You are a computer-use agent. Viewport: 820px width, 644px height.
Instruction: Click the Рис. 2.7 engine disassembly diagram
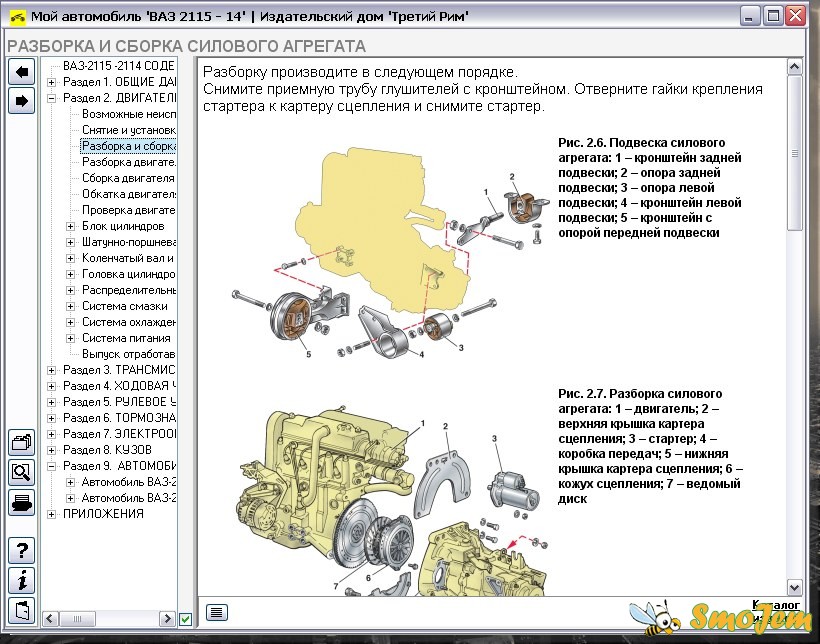point(391,500)
